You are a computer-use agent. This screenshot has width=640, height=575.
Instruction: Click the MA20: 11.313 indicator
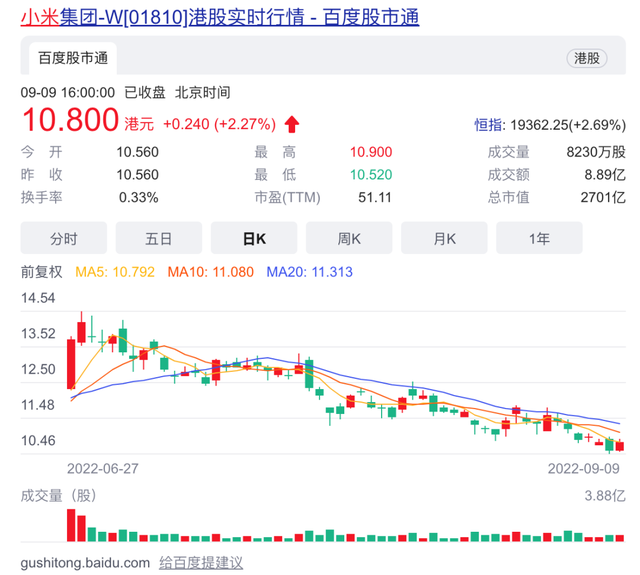(309, 272)
